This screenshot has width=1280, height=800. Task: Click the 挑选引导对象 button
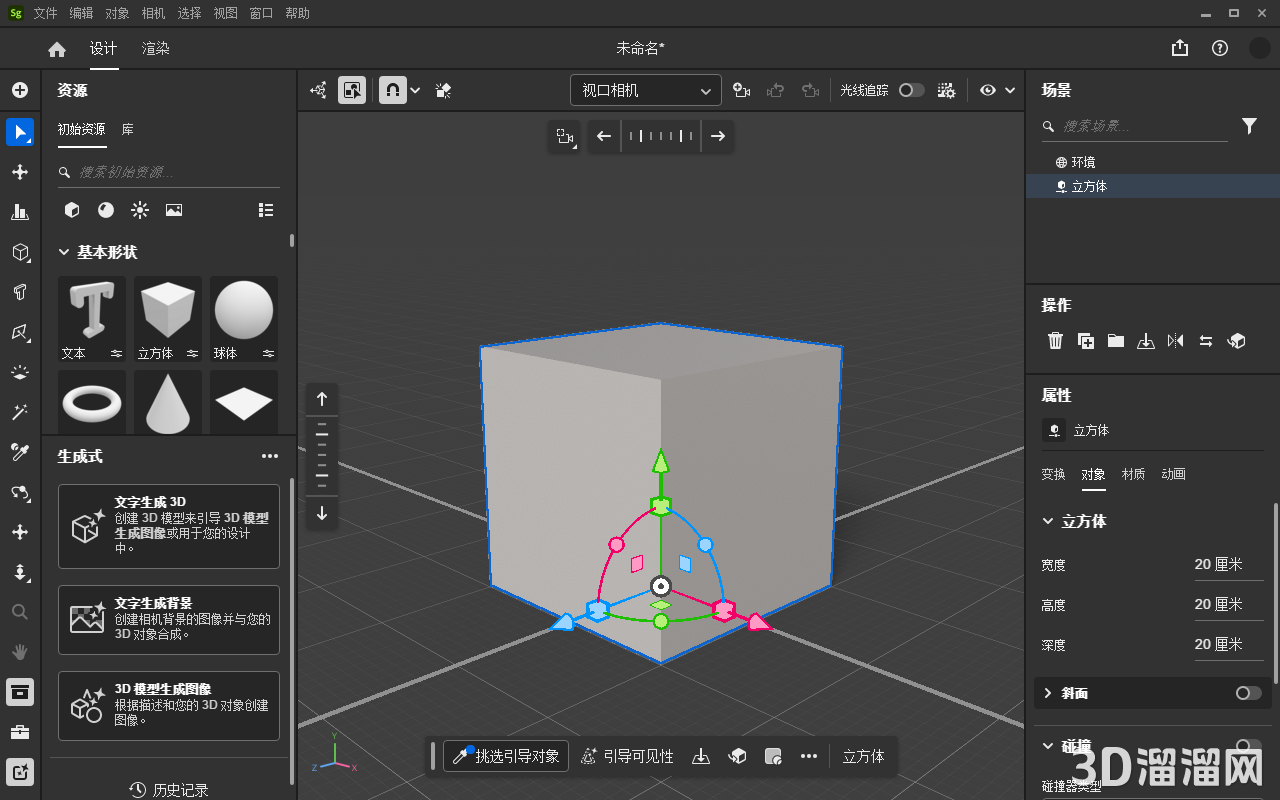click(506, 756)
